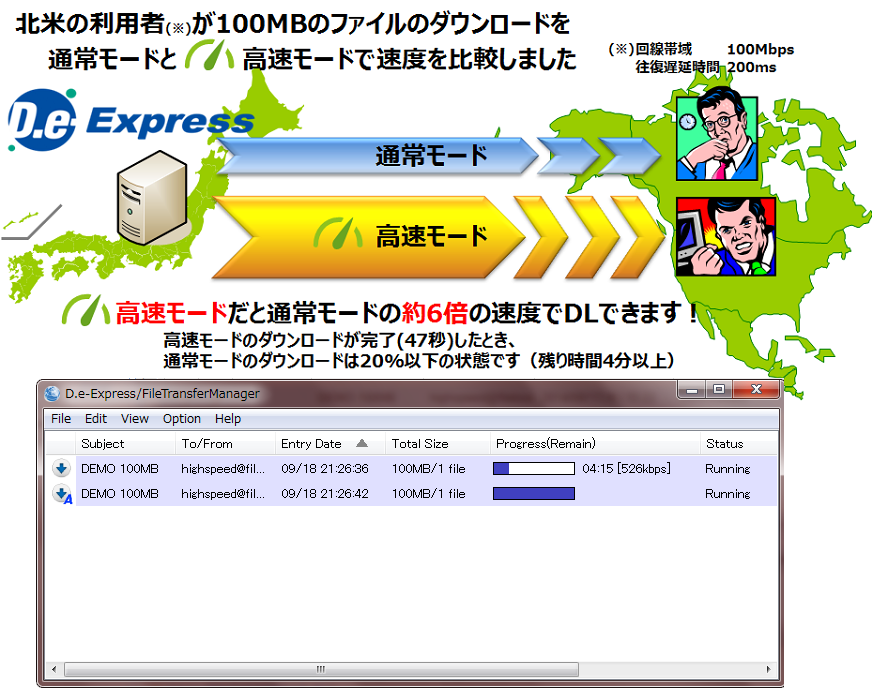
Task: Open the Edit menu
Action: click(x=96, y=419)
